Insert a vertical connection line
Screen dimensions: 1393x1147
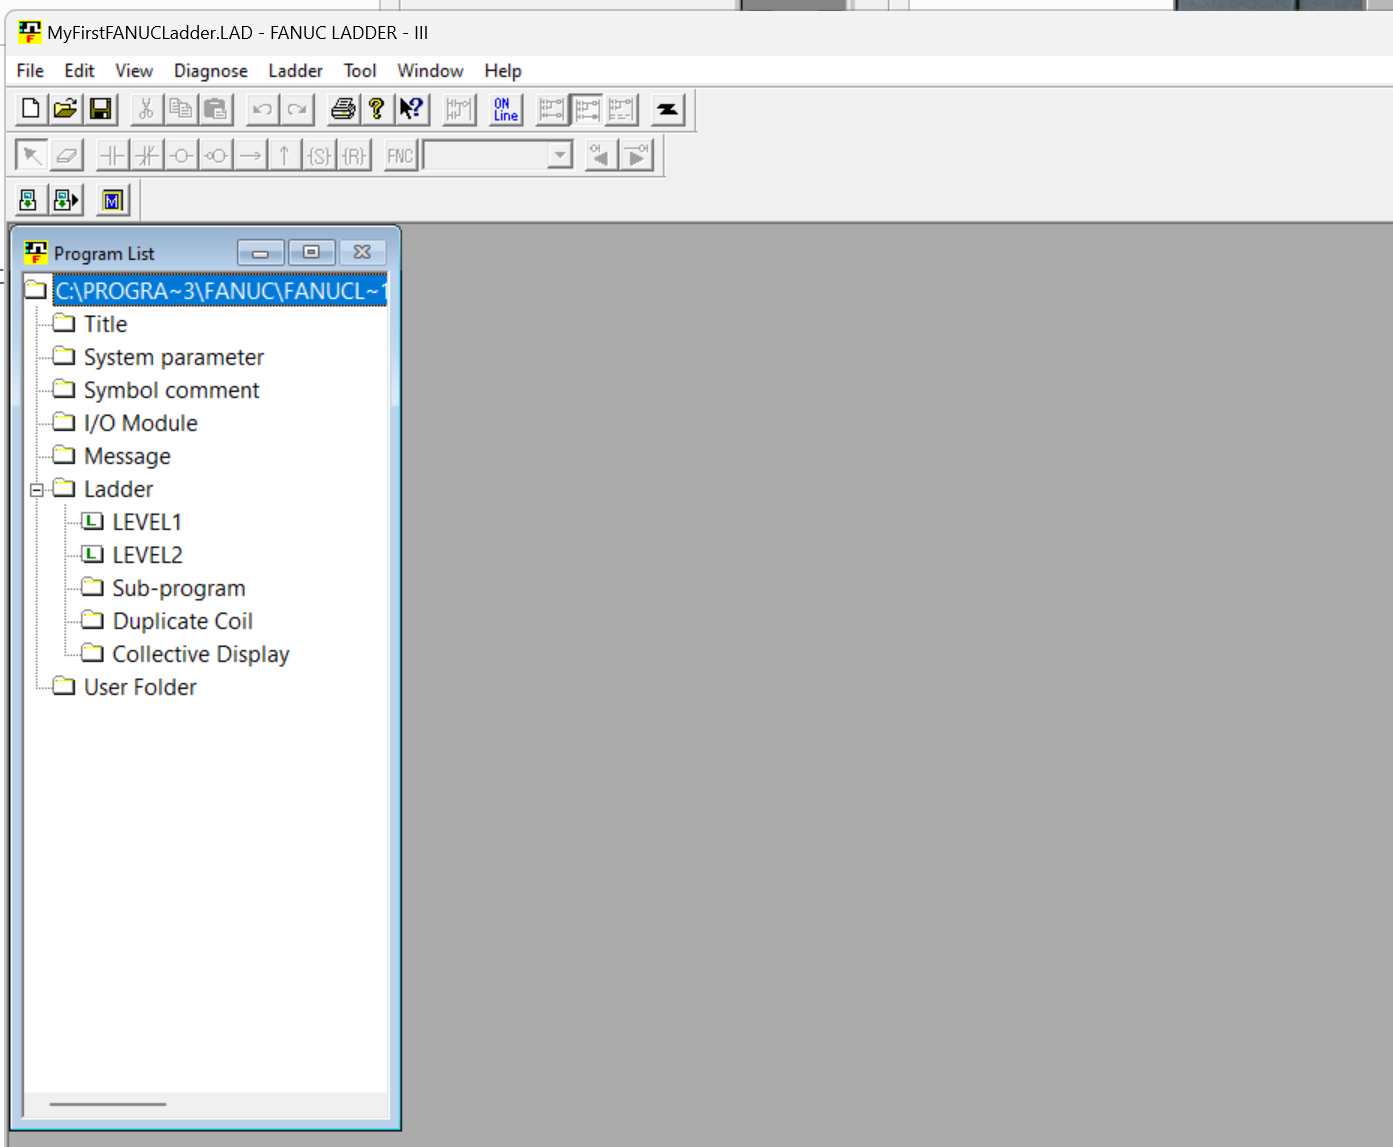pyautogui.click(x=285, y=155)
